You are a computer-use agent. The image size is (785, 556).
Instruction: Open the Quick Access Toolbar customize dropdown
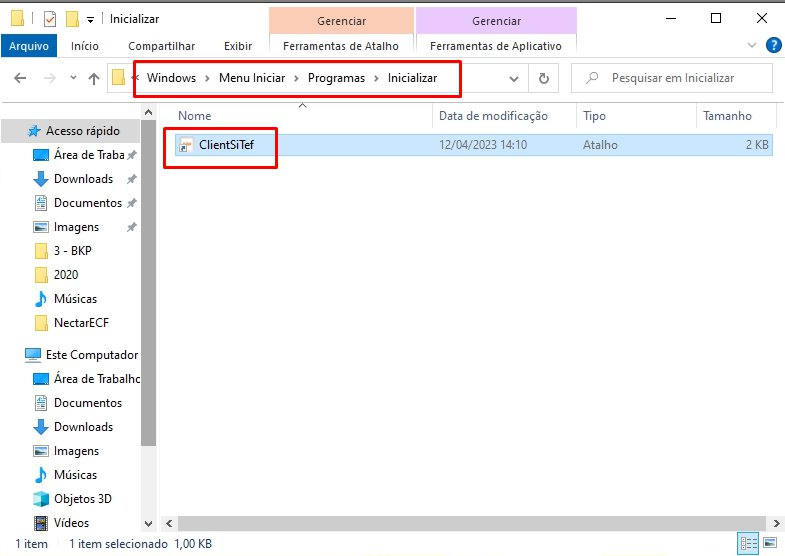click(x=91, y=19)
